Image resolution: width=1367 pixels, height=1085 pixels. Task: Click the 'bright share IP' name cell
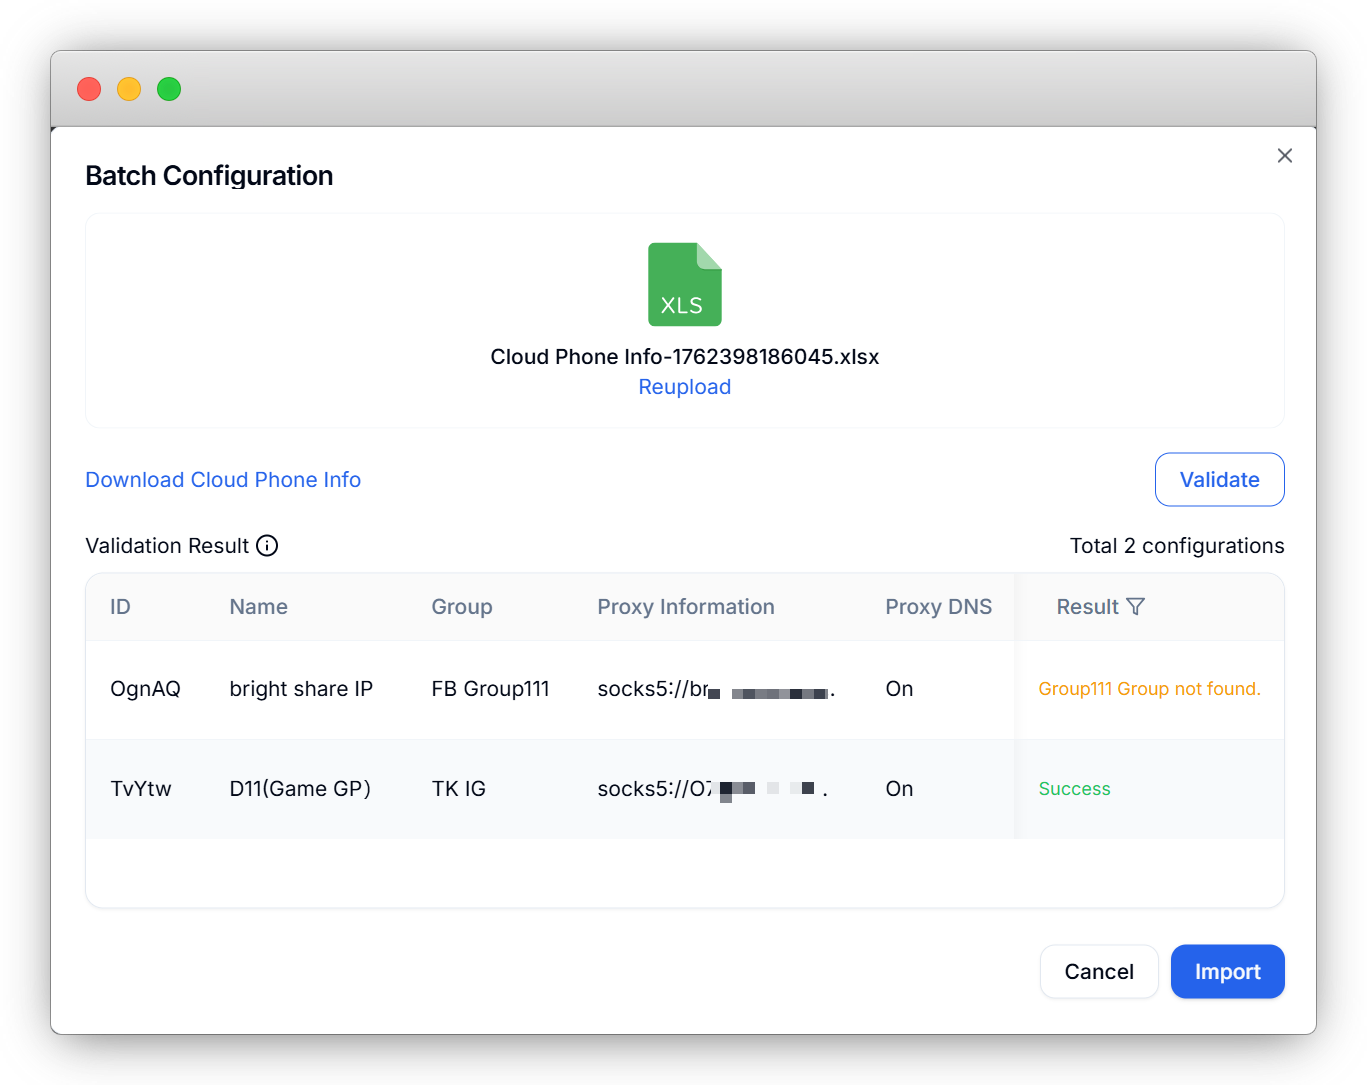[x=301, y=689]
